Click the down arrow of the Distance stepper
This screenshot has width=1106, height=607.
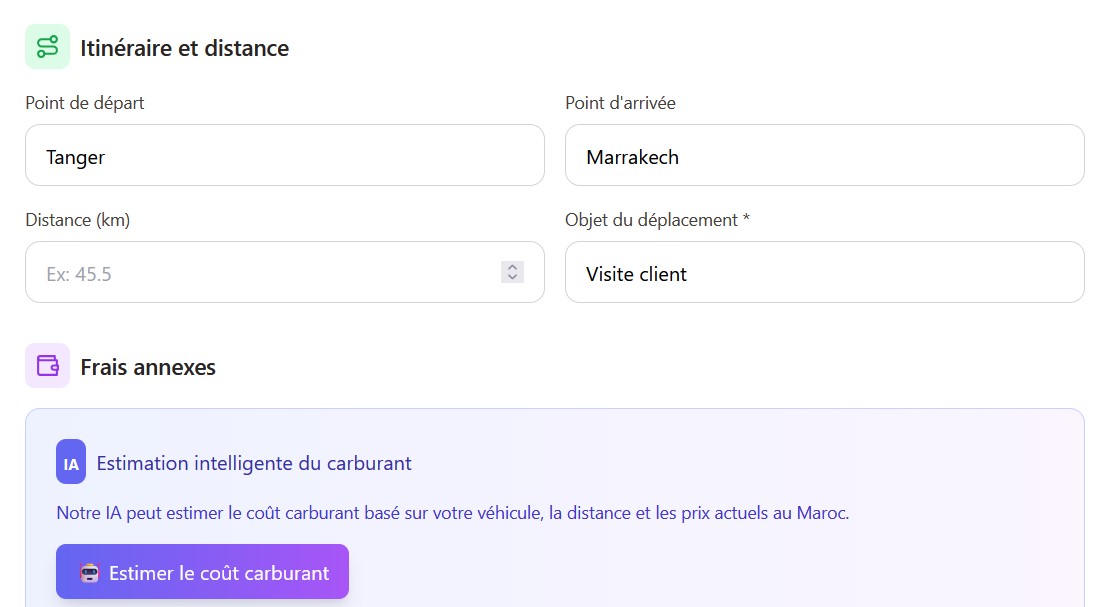point(512,278)
